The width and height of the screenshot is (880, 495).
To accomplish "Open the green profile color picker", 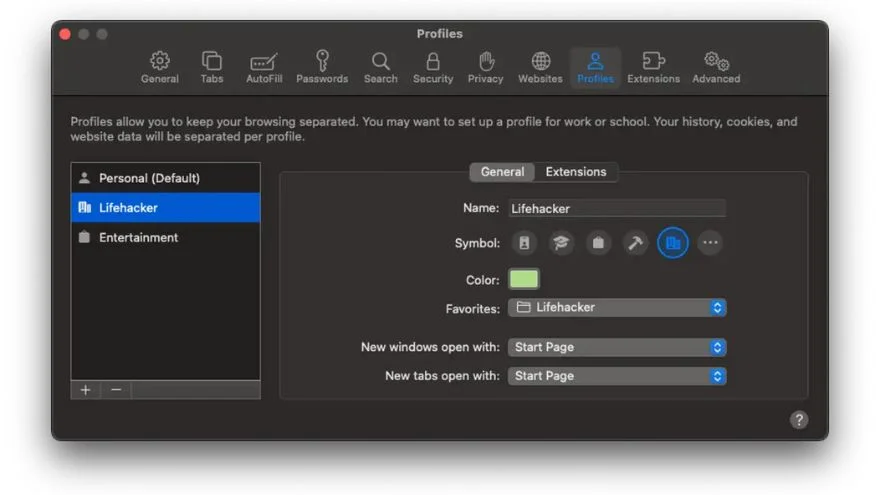I will [x=524, y=280].
